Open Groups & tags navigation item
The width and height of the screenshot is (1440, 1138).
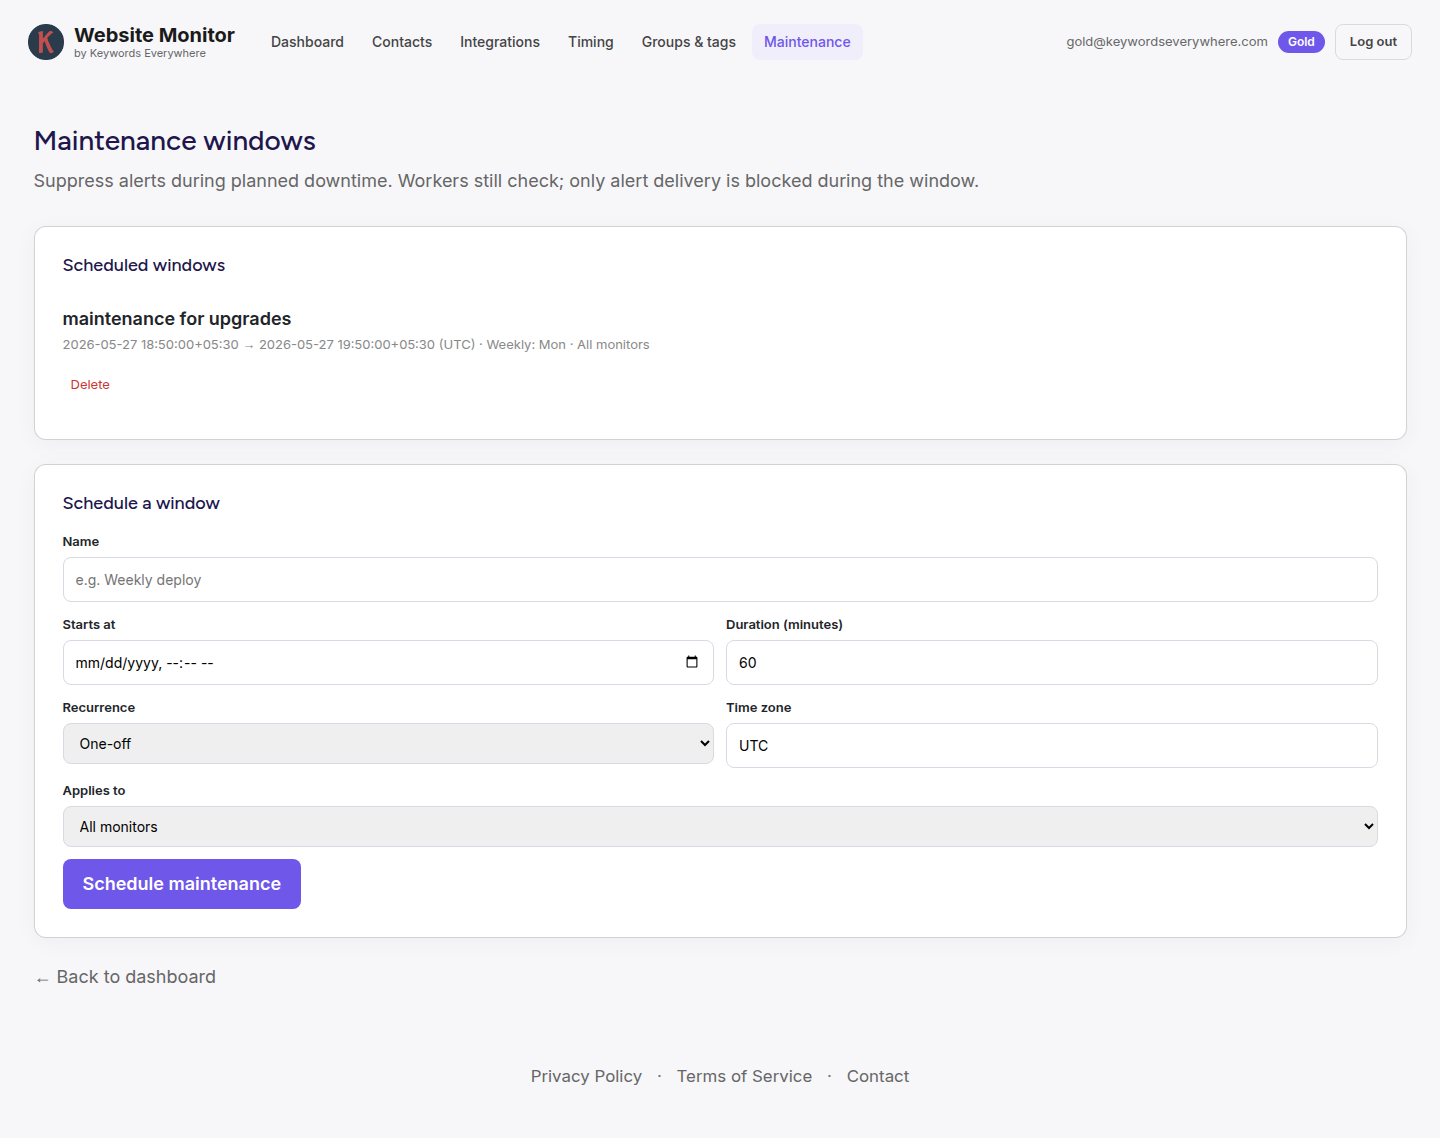689,42
